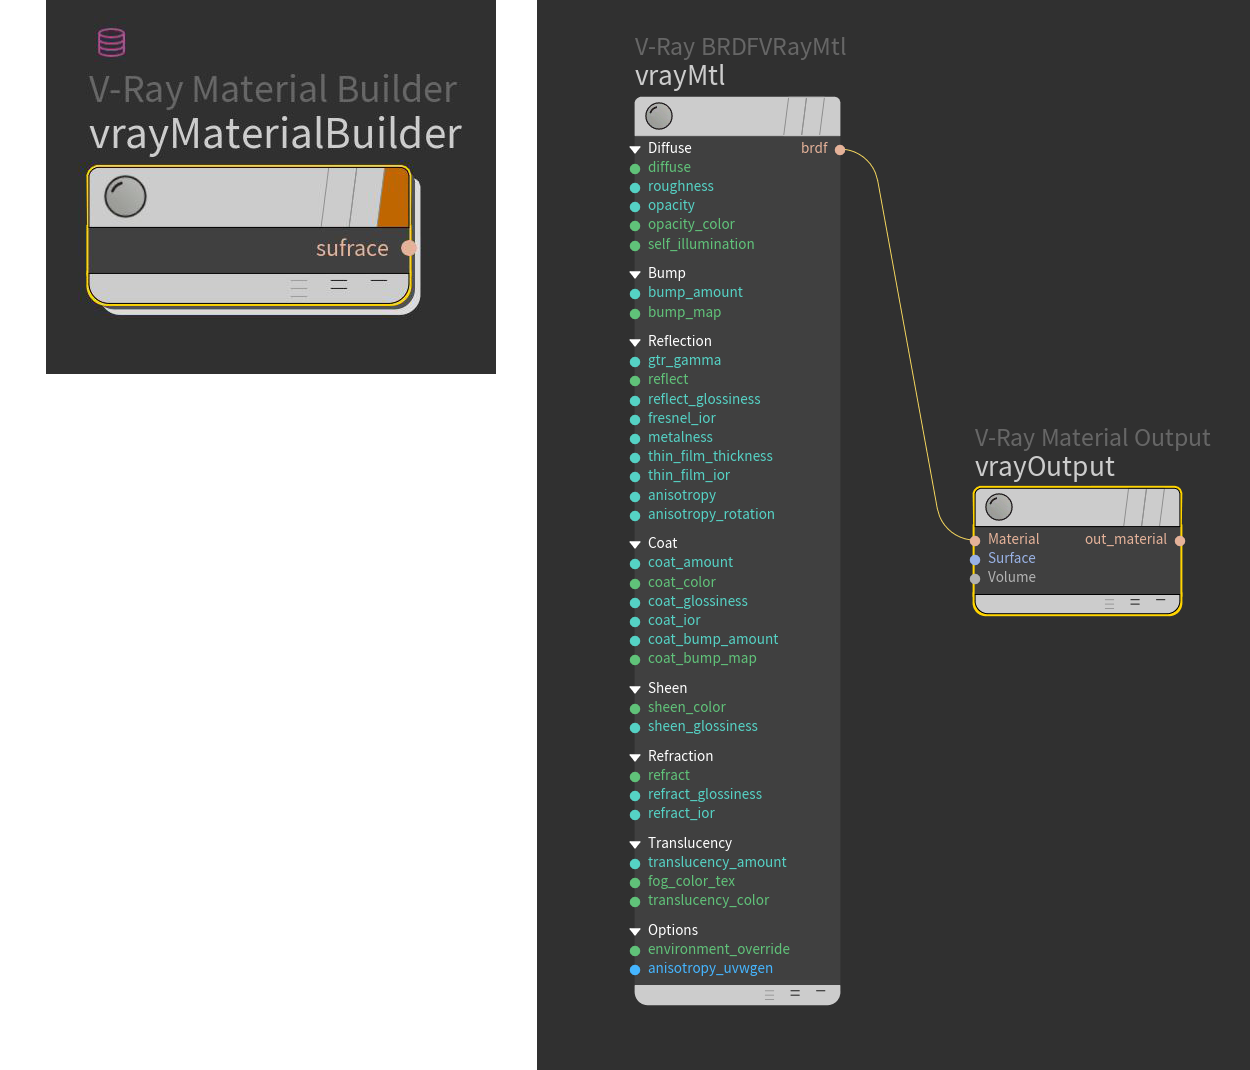
Task: Click the bump_amount input connector dot
Action: (635, 294)
